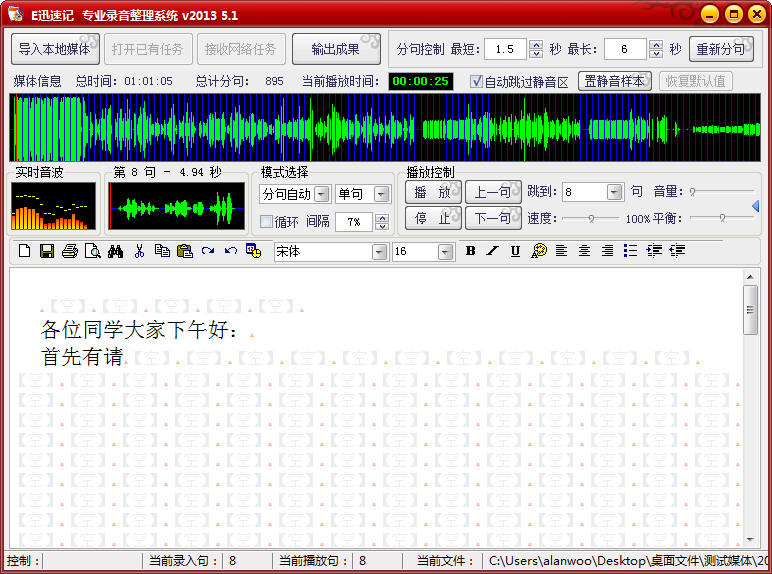Screen dimensions: 772x574
Task: Open find with the binoculars icon
Action: click(115, 251)
